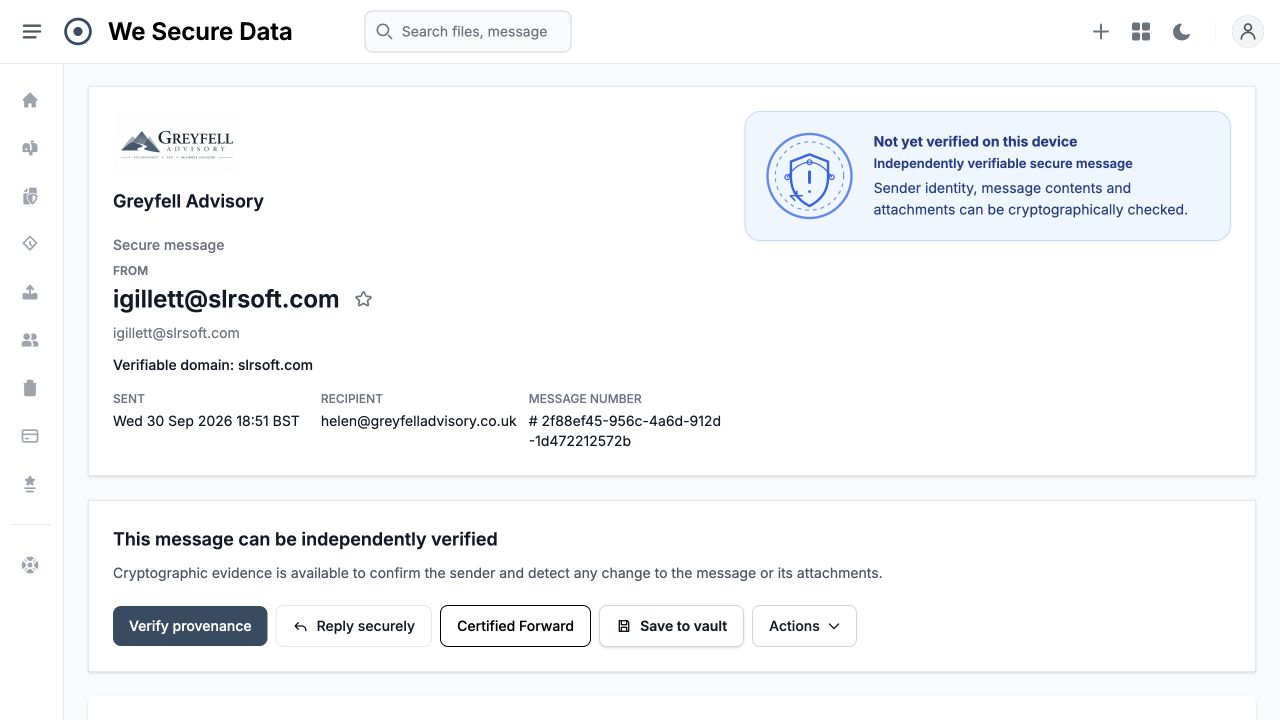Screen dimensions: 1280x720
Task: Open the clipboard sidebar icon
Action: (30, 388)
